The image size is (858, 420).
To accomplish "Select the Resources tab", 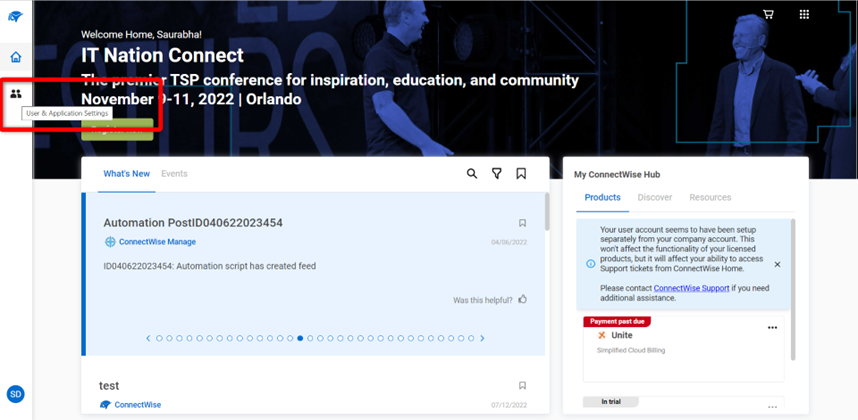I will [x=710, y=197].
